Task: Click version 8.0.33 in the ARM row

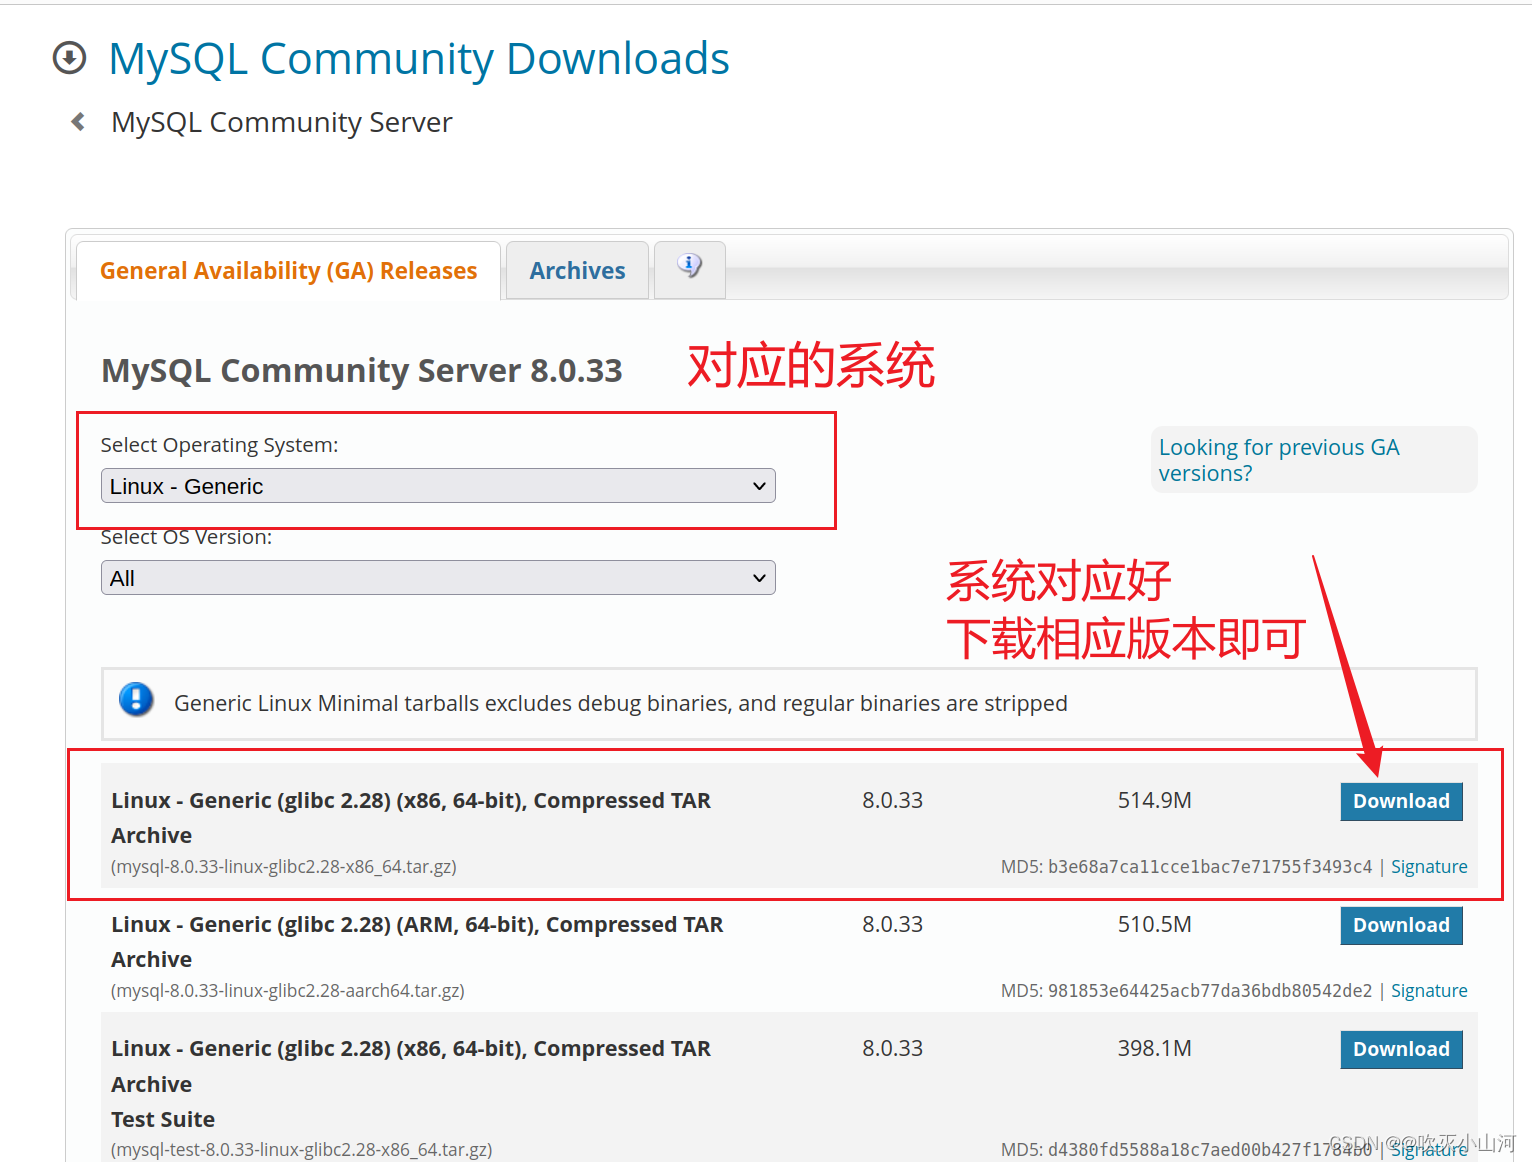Action: [x=892, y=924]
